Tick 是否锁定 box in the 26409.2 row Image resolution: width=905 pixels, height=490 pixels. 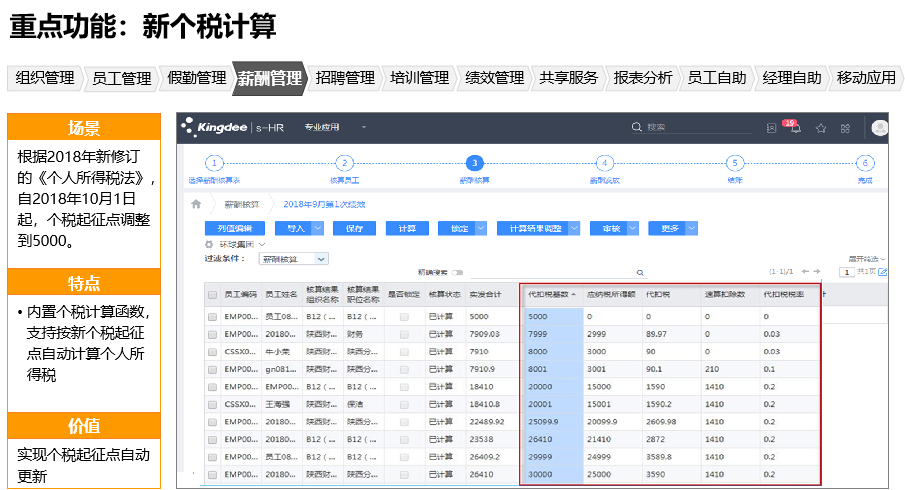click(404, 457)
